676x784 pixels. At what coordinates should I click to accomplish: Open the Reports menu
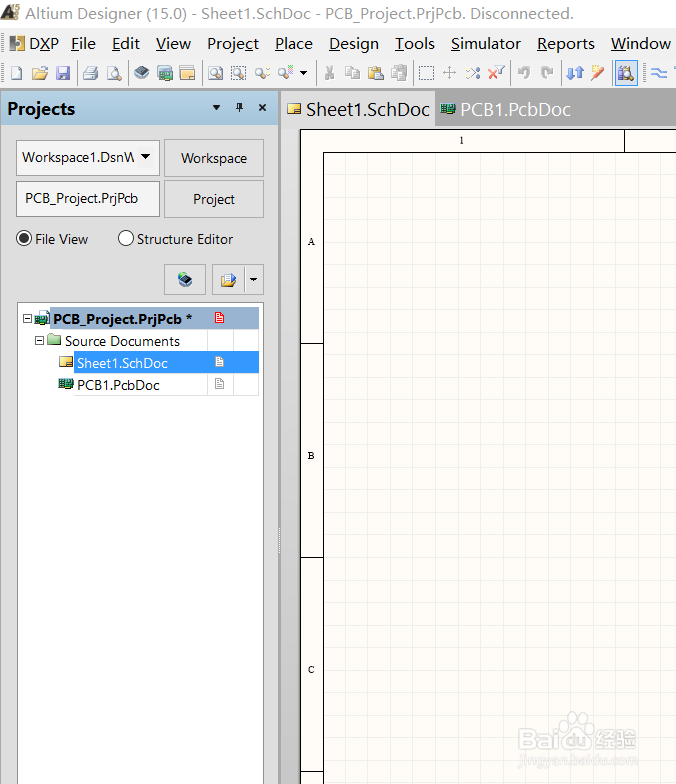566,44
